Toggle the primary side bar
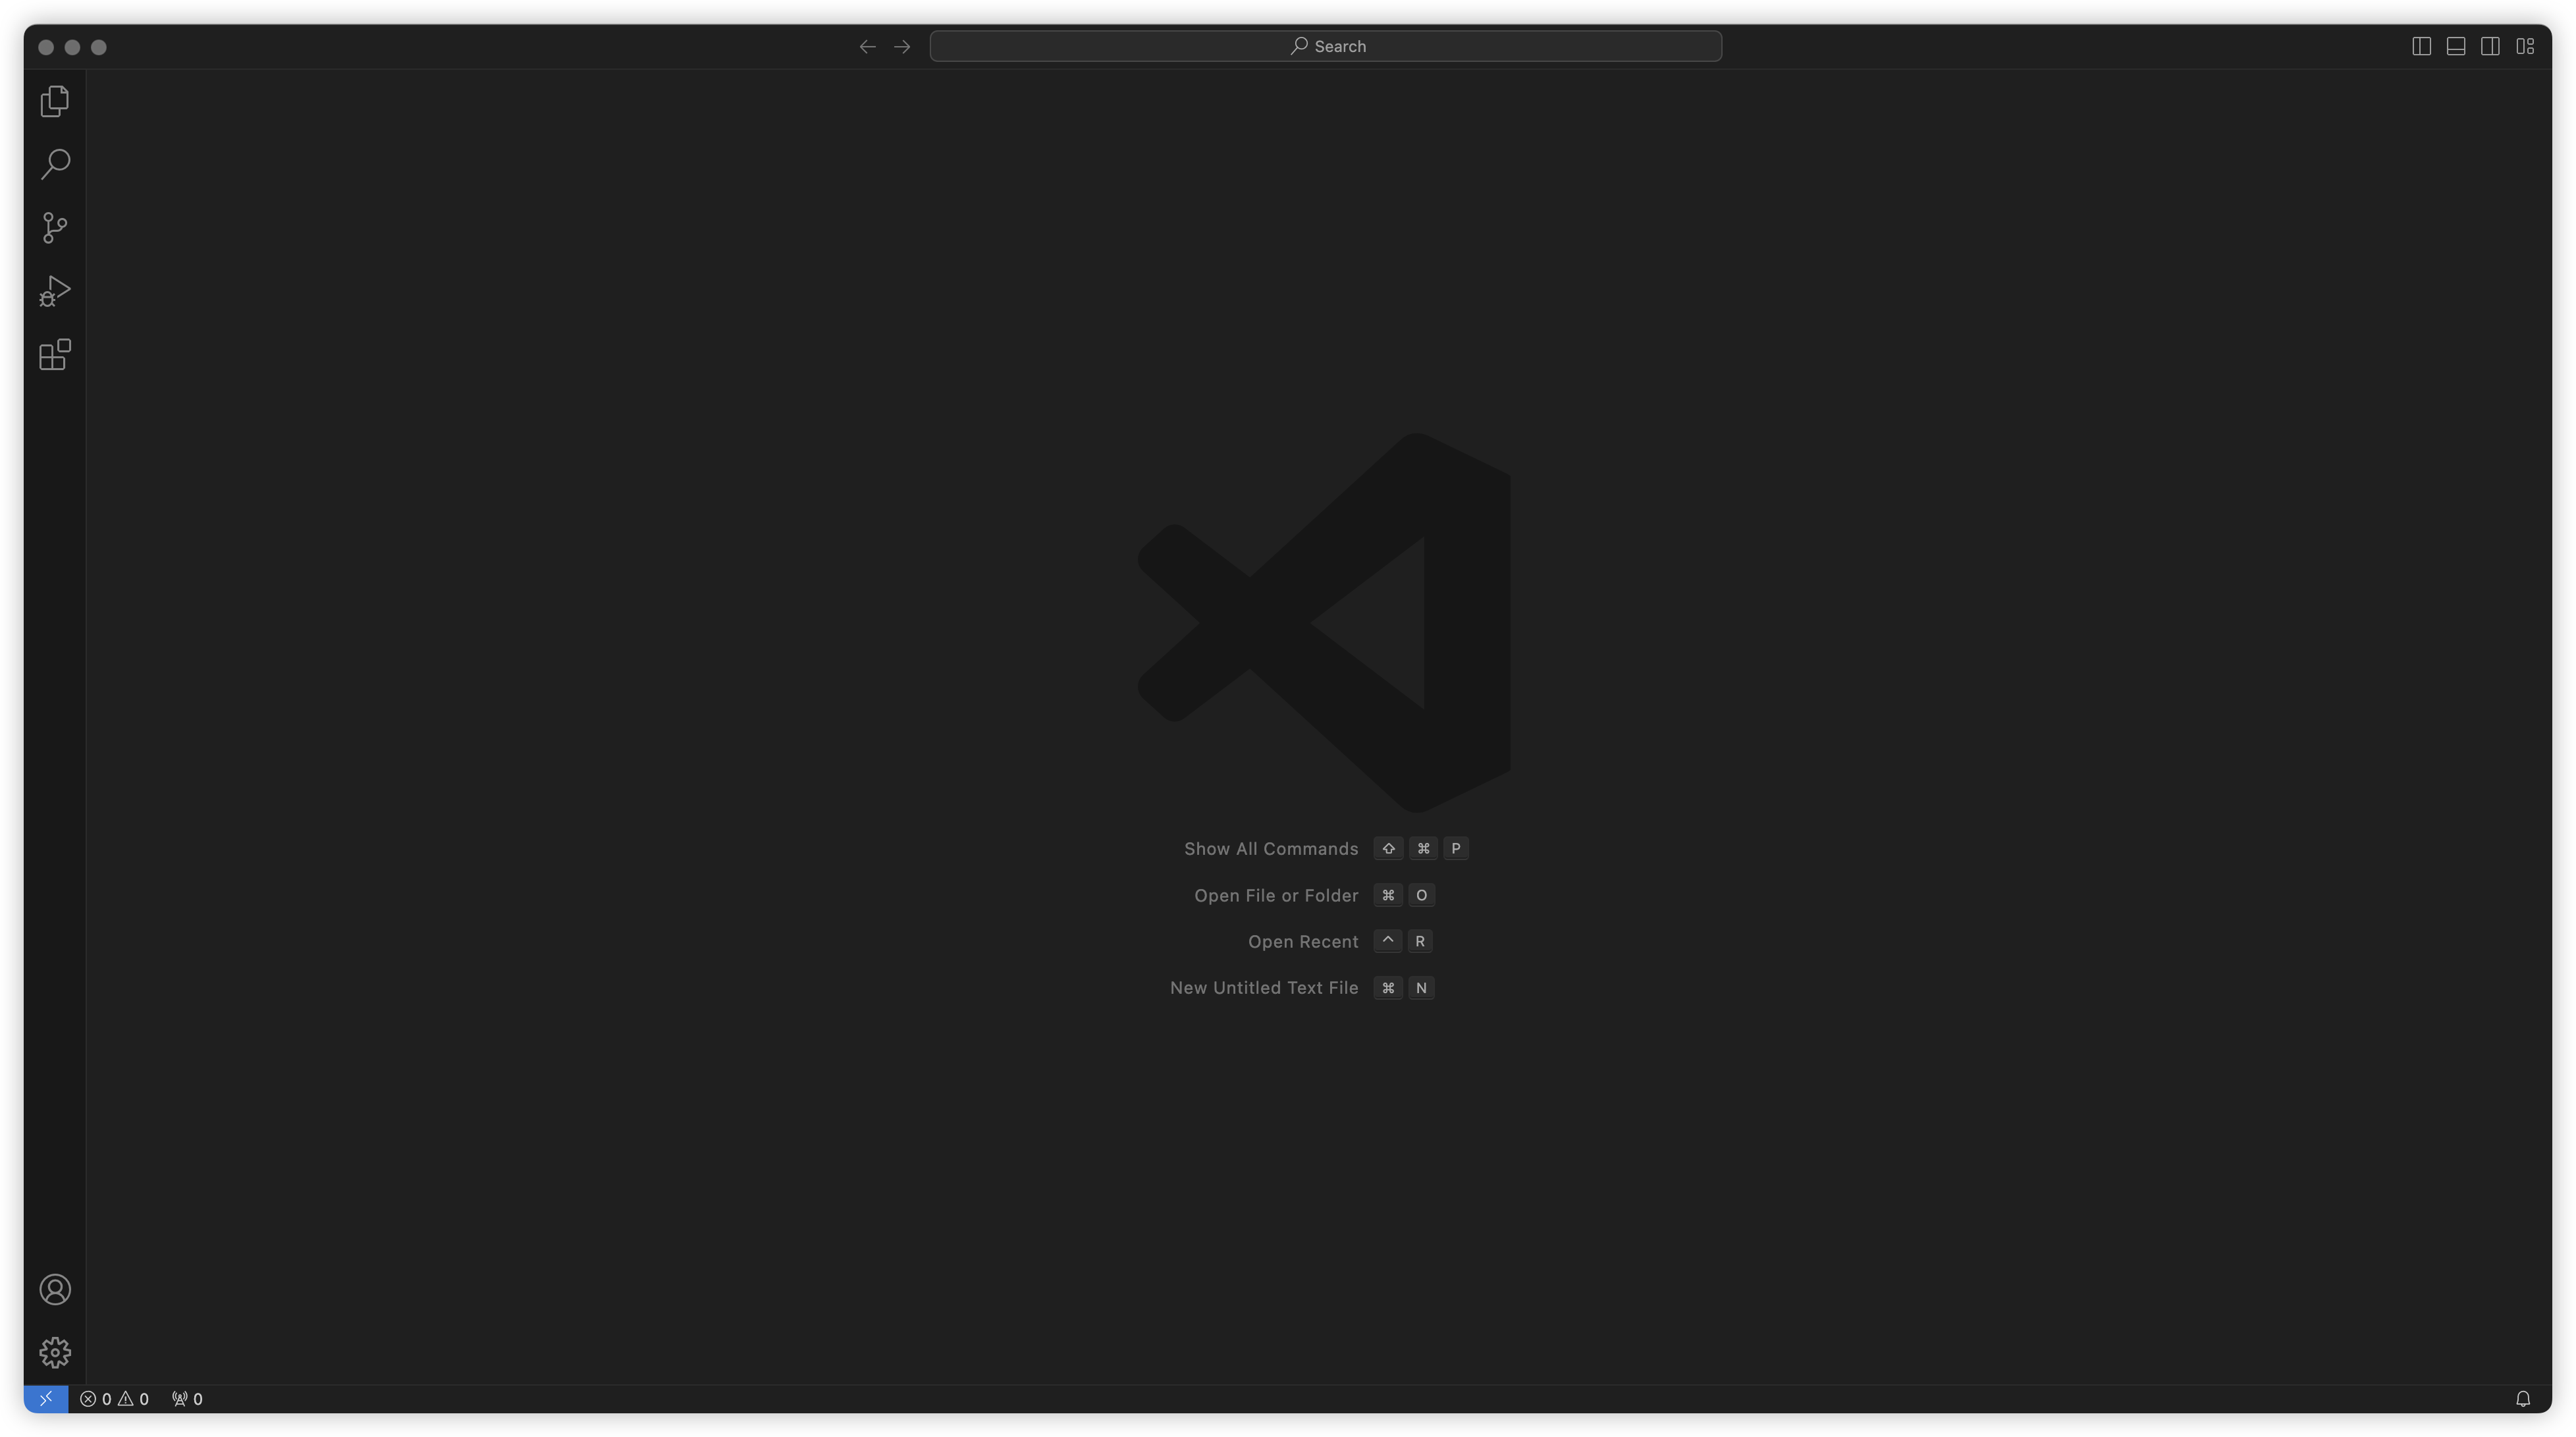 coord(2421,46)
